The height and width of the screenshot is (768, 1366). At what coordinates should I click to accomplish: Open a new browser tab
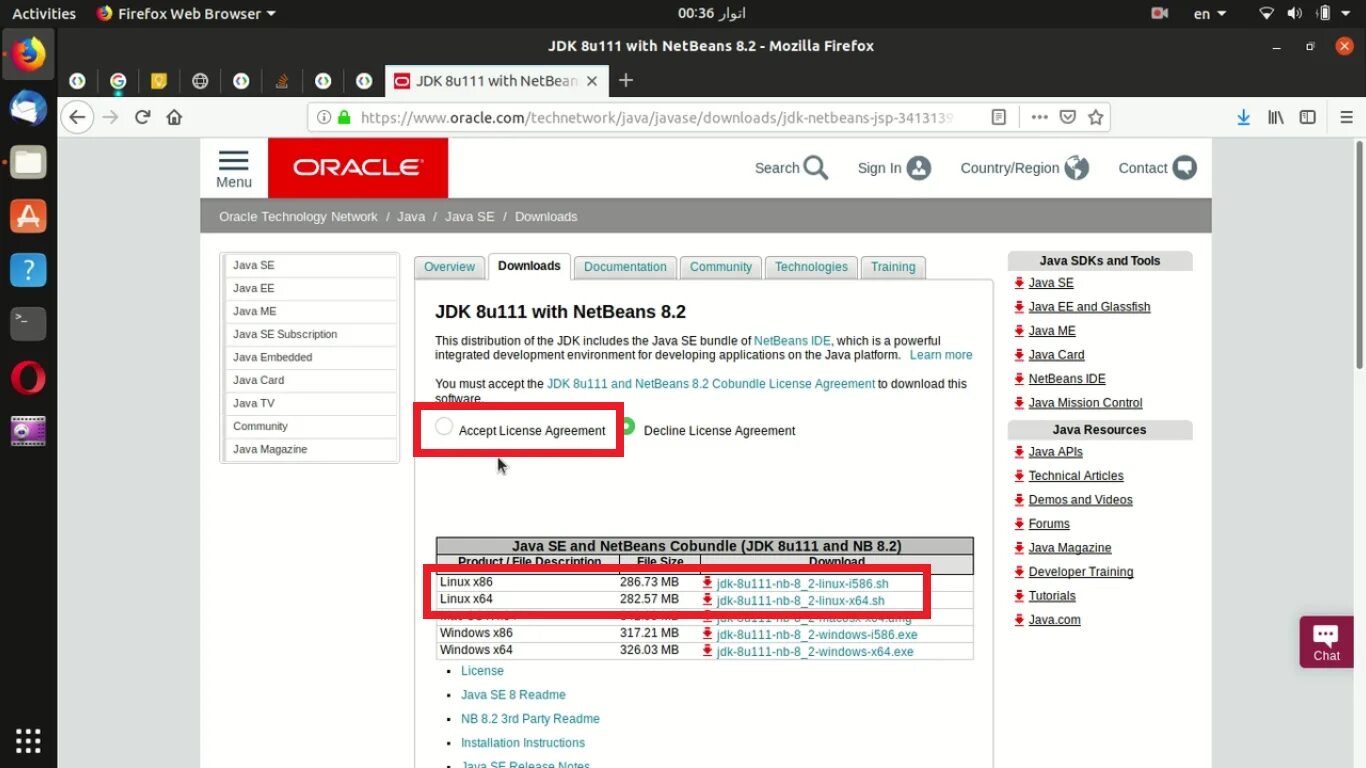[x=626, y=80]
